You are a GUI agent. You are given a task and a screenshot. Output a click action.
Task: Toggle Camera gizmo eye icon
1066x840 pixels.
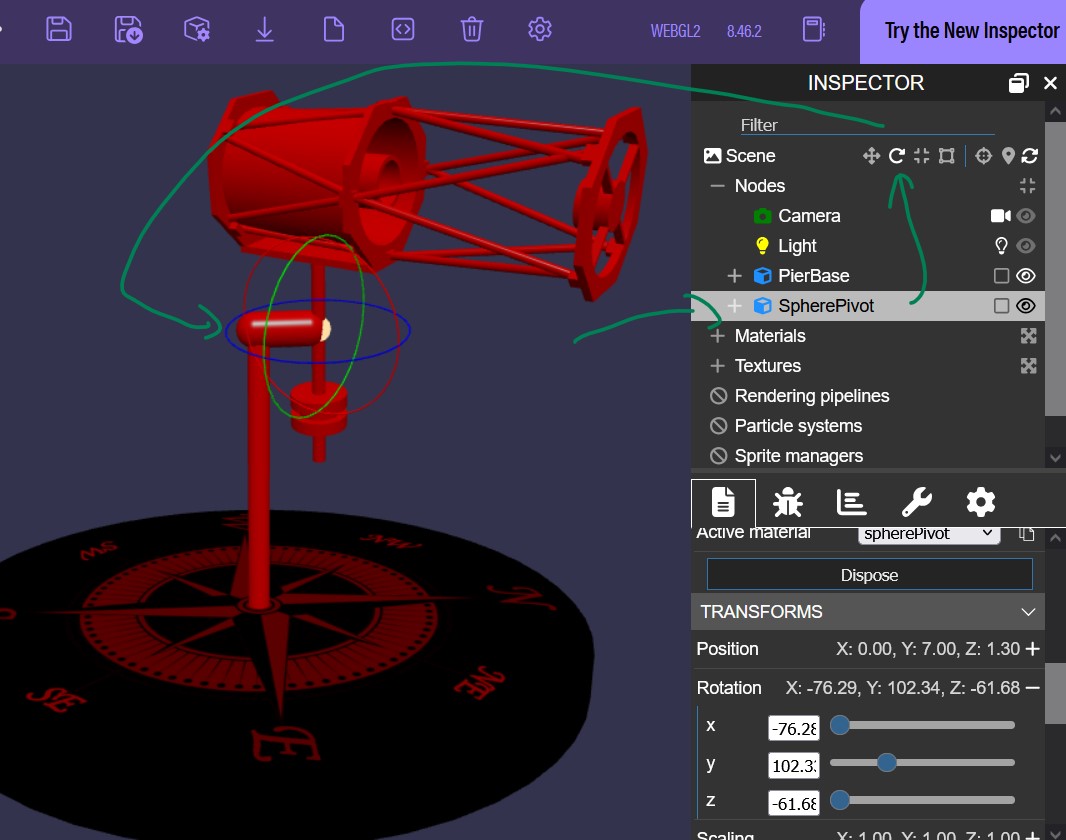(x=1026, y=215)
